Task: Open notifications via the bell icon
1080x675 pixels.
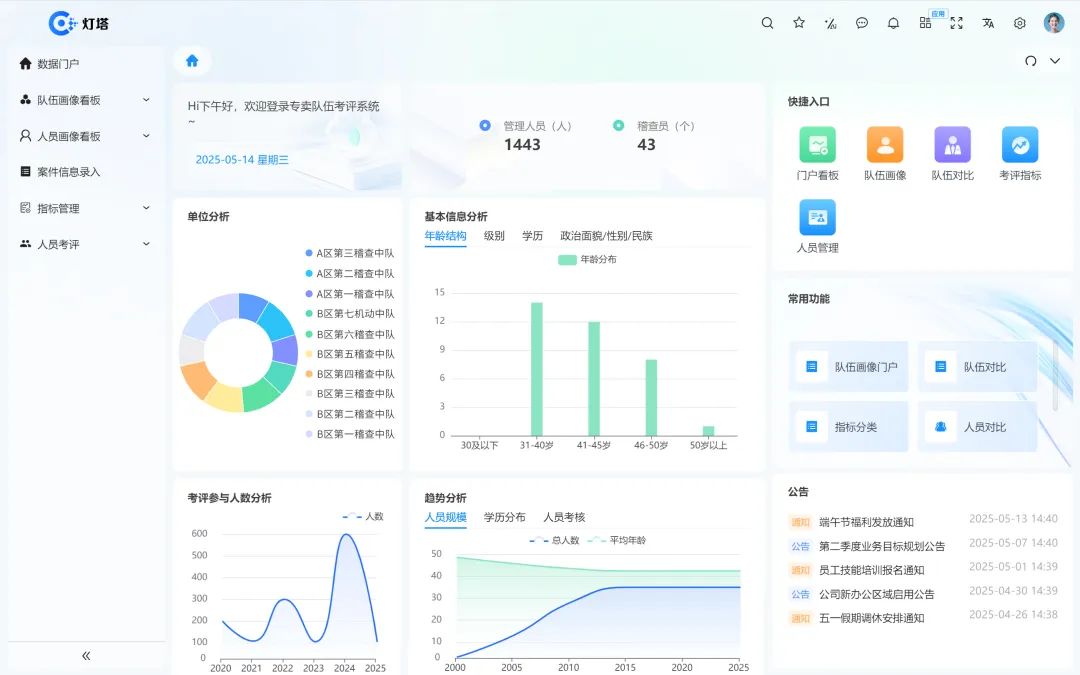Action: click(x=893, y=22)
